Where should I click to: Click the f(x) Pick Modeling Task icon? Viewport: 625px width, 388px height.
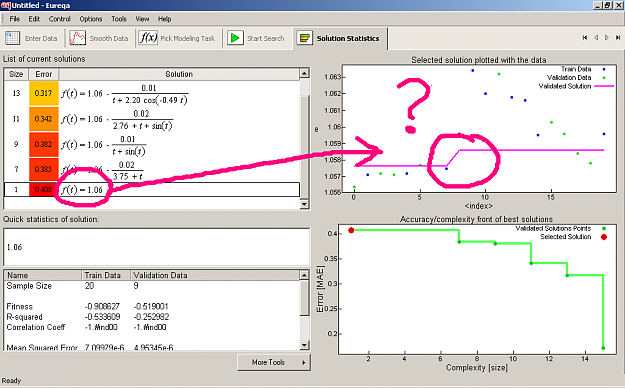pyautogui.click(x=148, y=38)
